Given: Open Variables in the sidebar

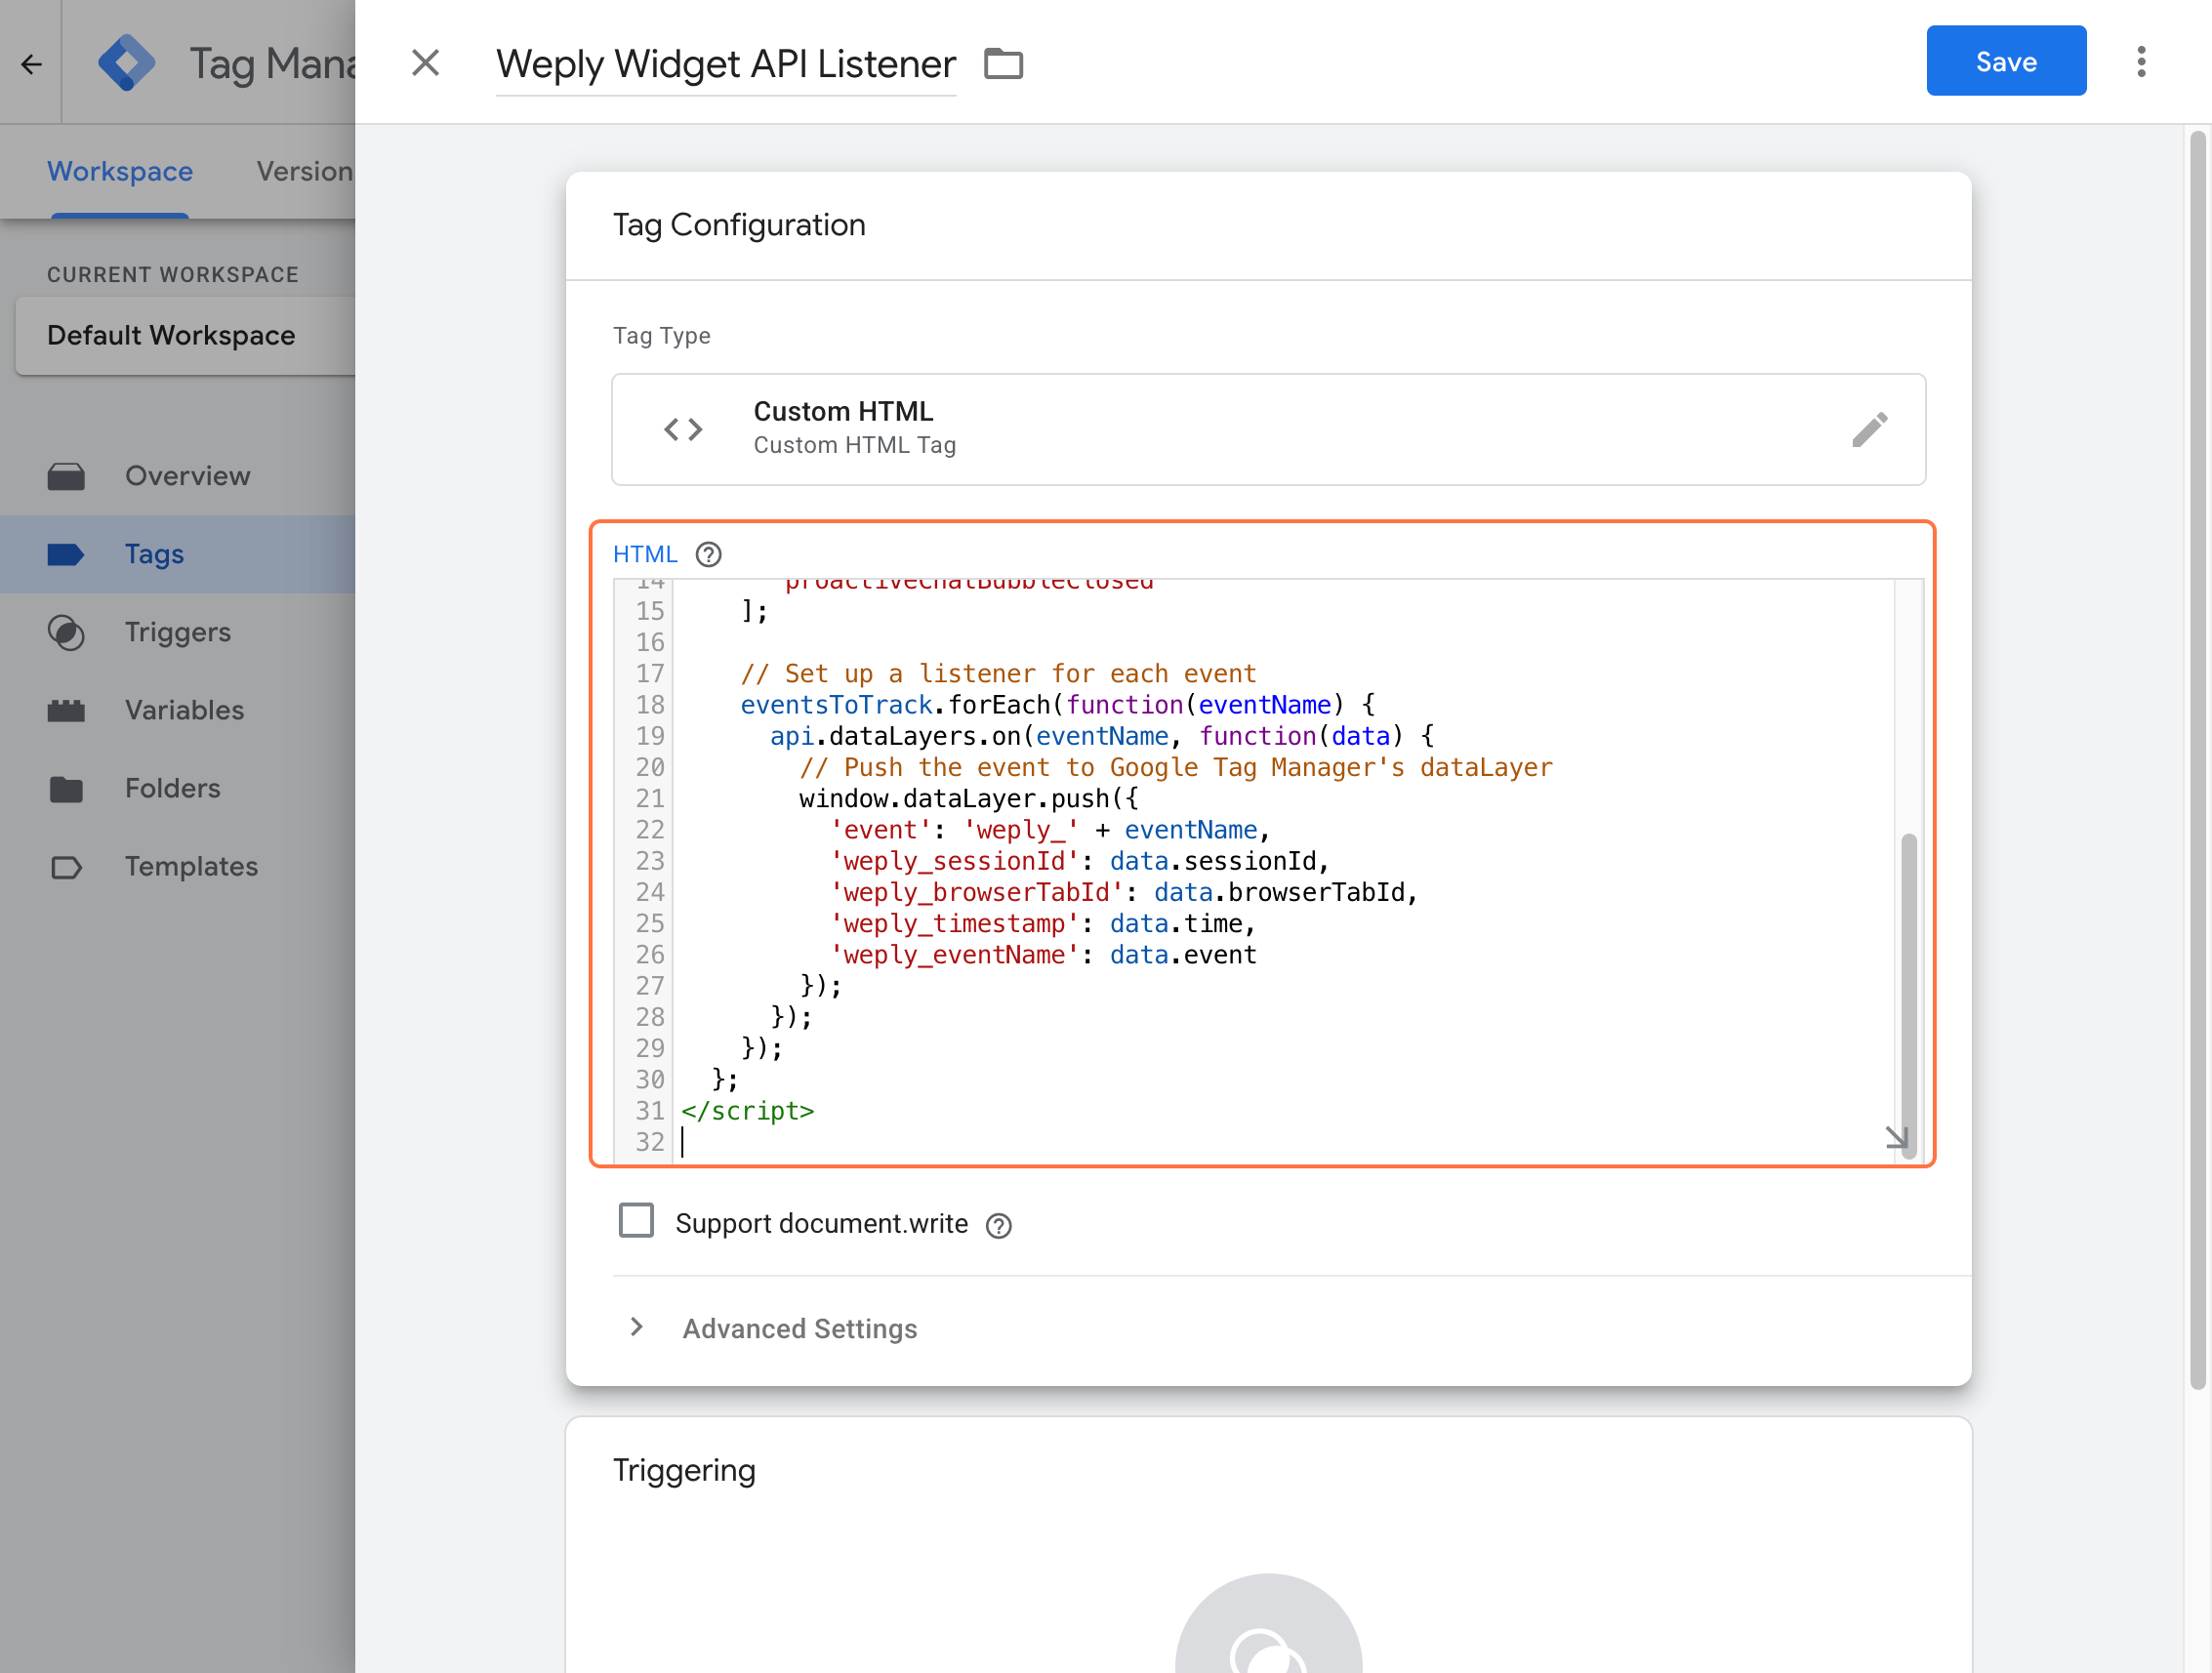Looking at the screenshot, I should [x=184, y=710].
